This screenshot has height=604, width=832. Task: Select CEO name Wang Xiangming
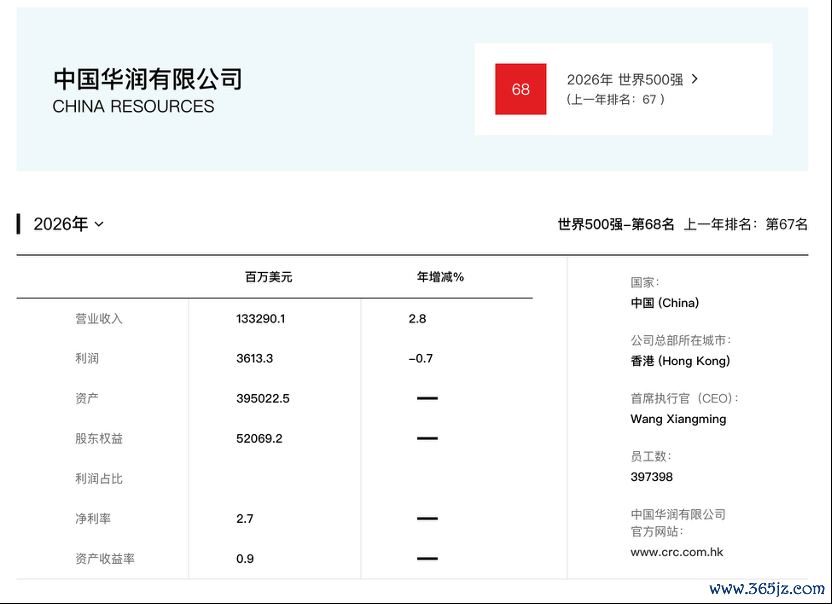click(x=678, y=419)
